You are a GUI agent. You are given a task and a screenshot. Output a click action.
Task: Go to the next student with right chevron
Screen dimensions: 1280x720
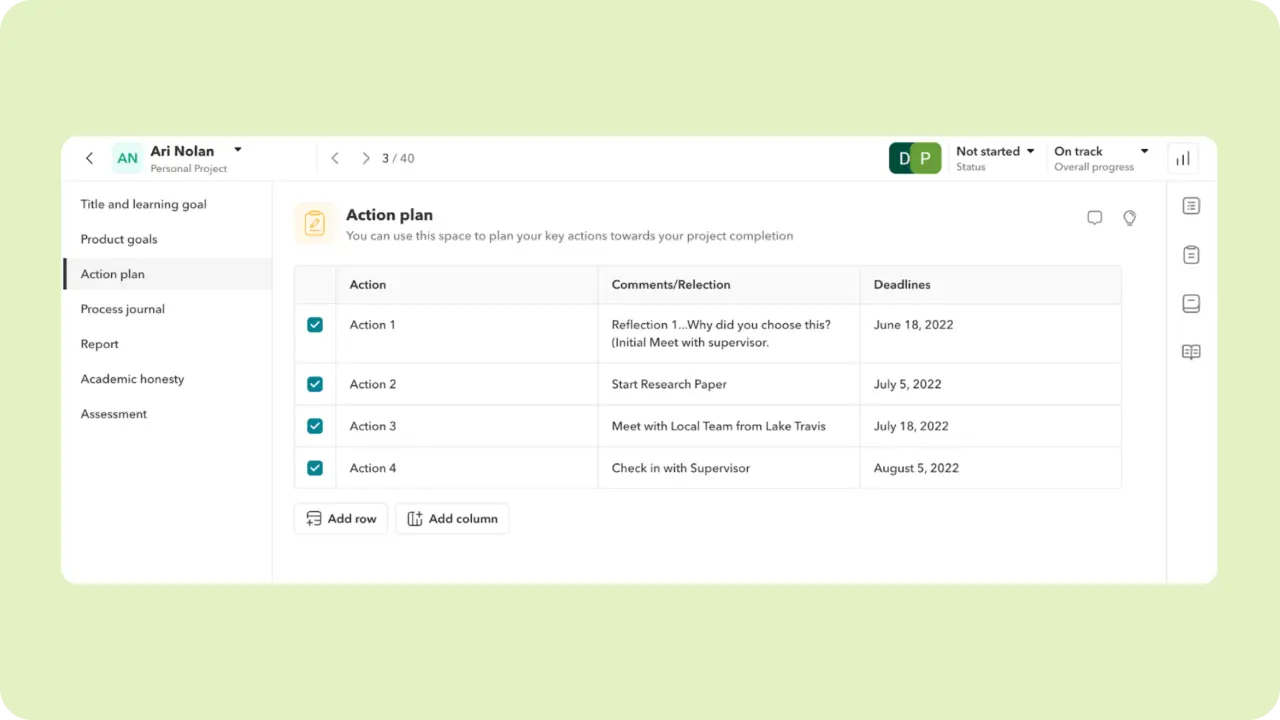pyautogui.click(x=365, y=158)
